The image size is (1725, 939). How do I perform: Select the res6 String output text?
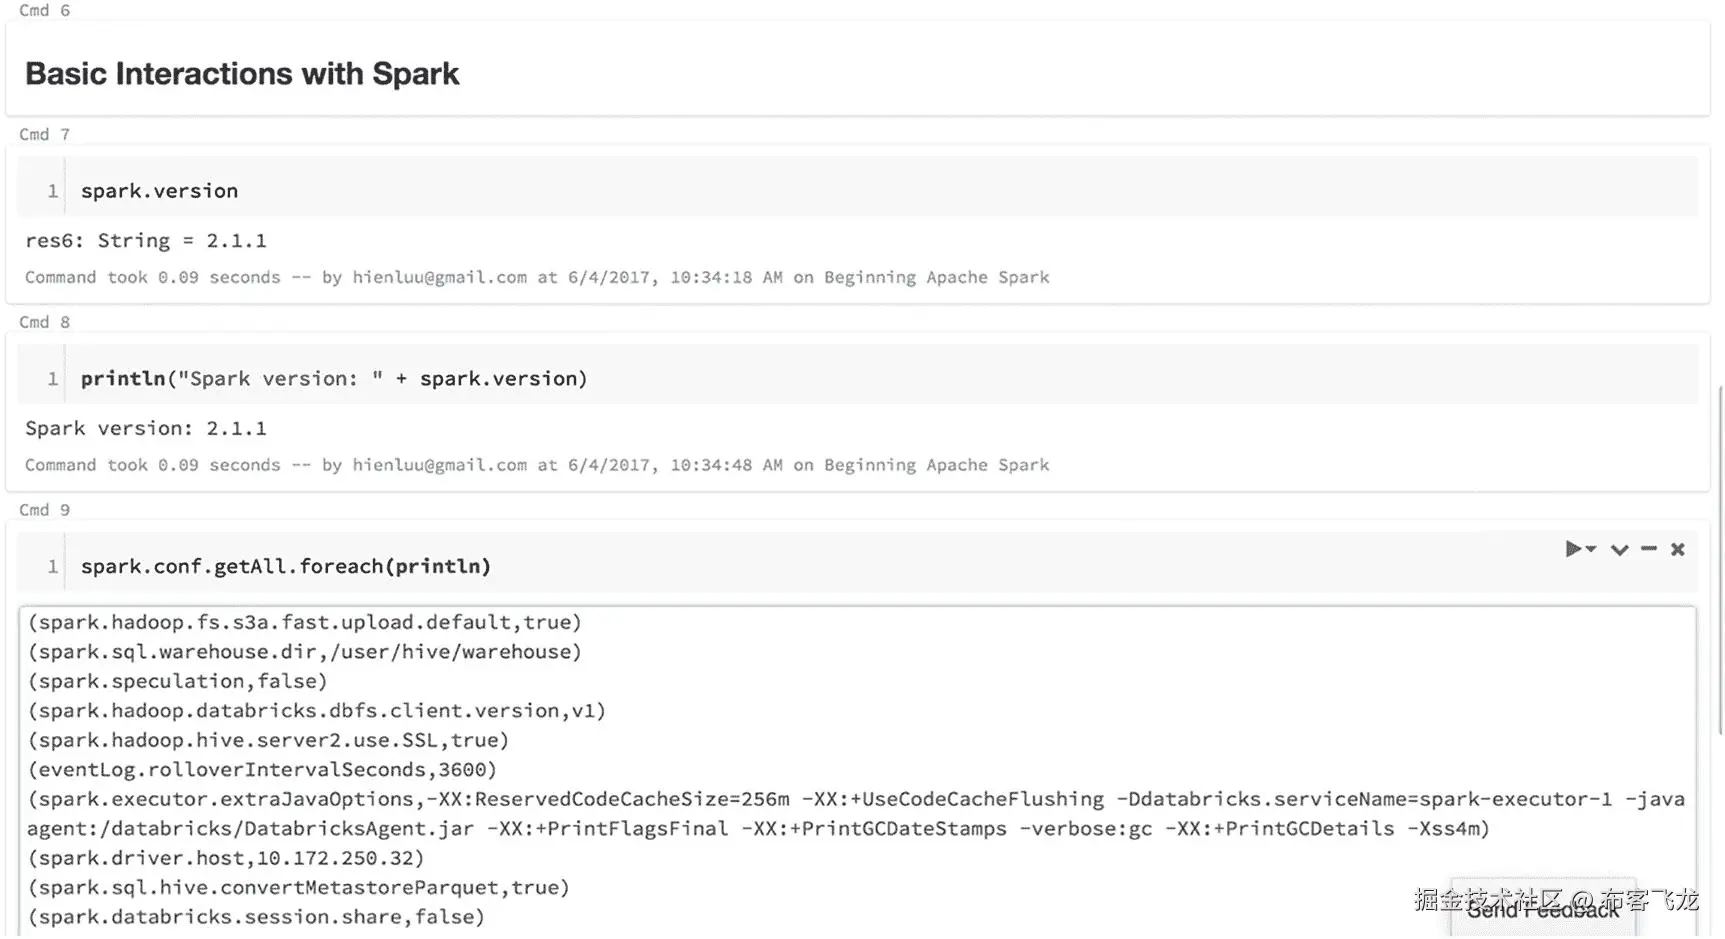pos(147,240)
